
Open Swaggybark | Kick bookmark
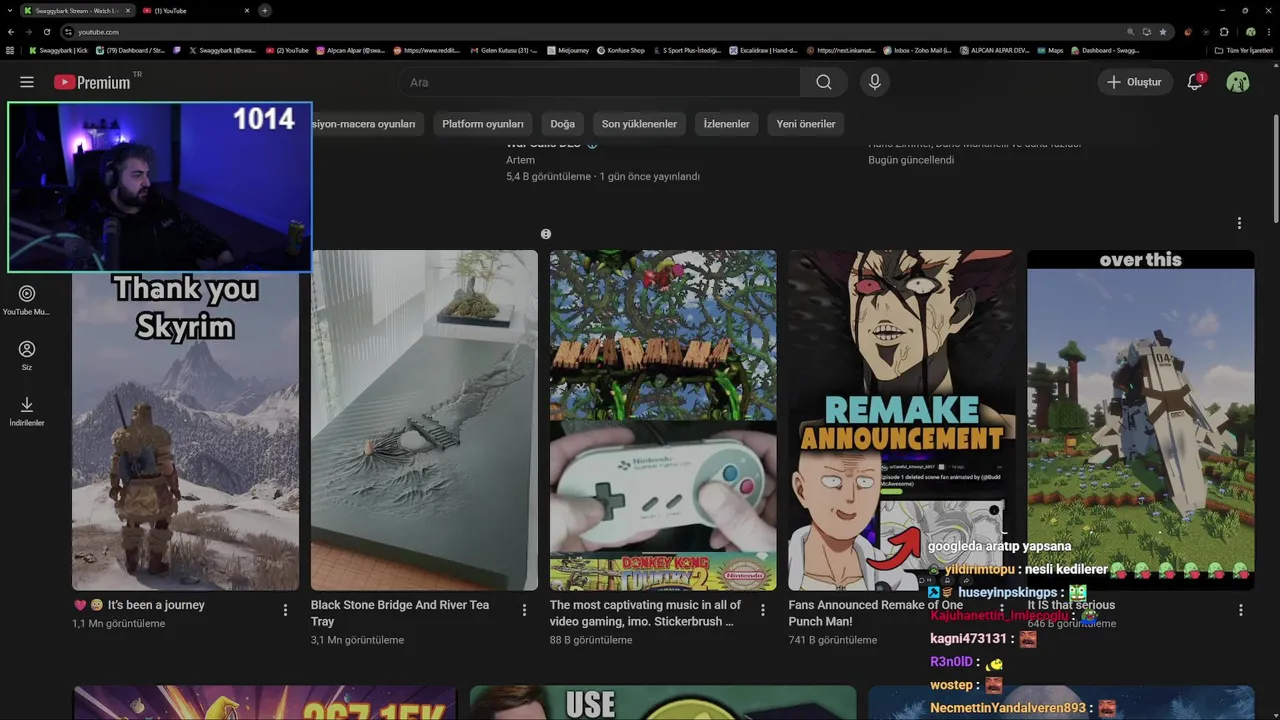[58, 50]
